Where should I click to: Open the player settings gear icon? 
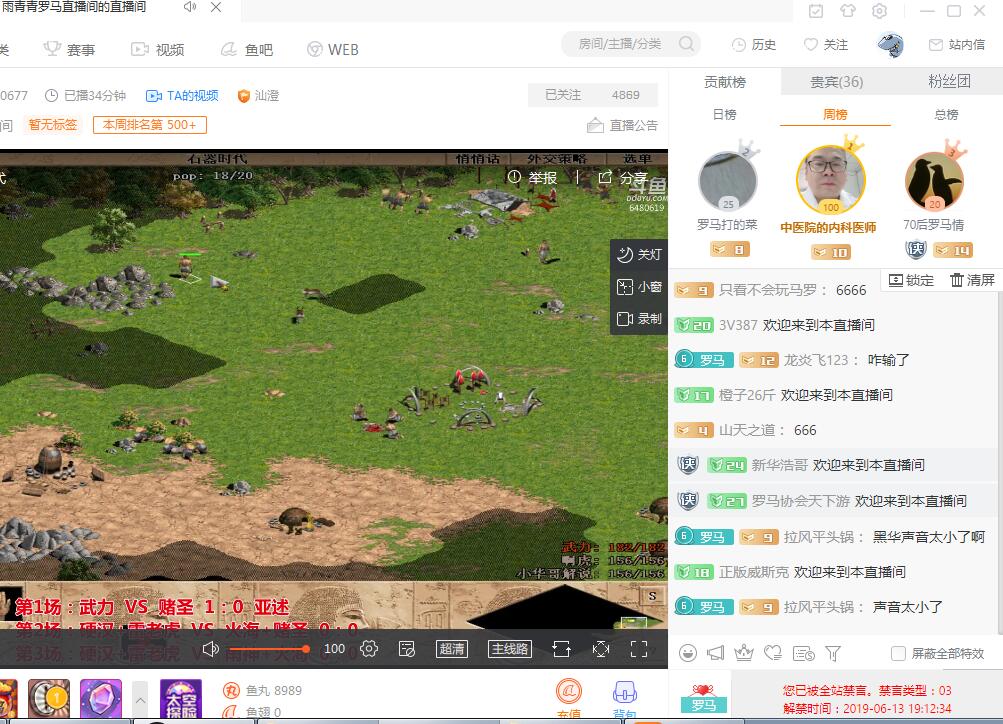369,649
